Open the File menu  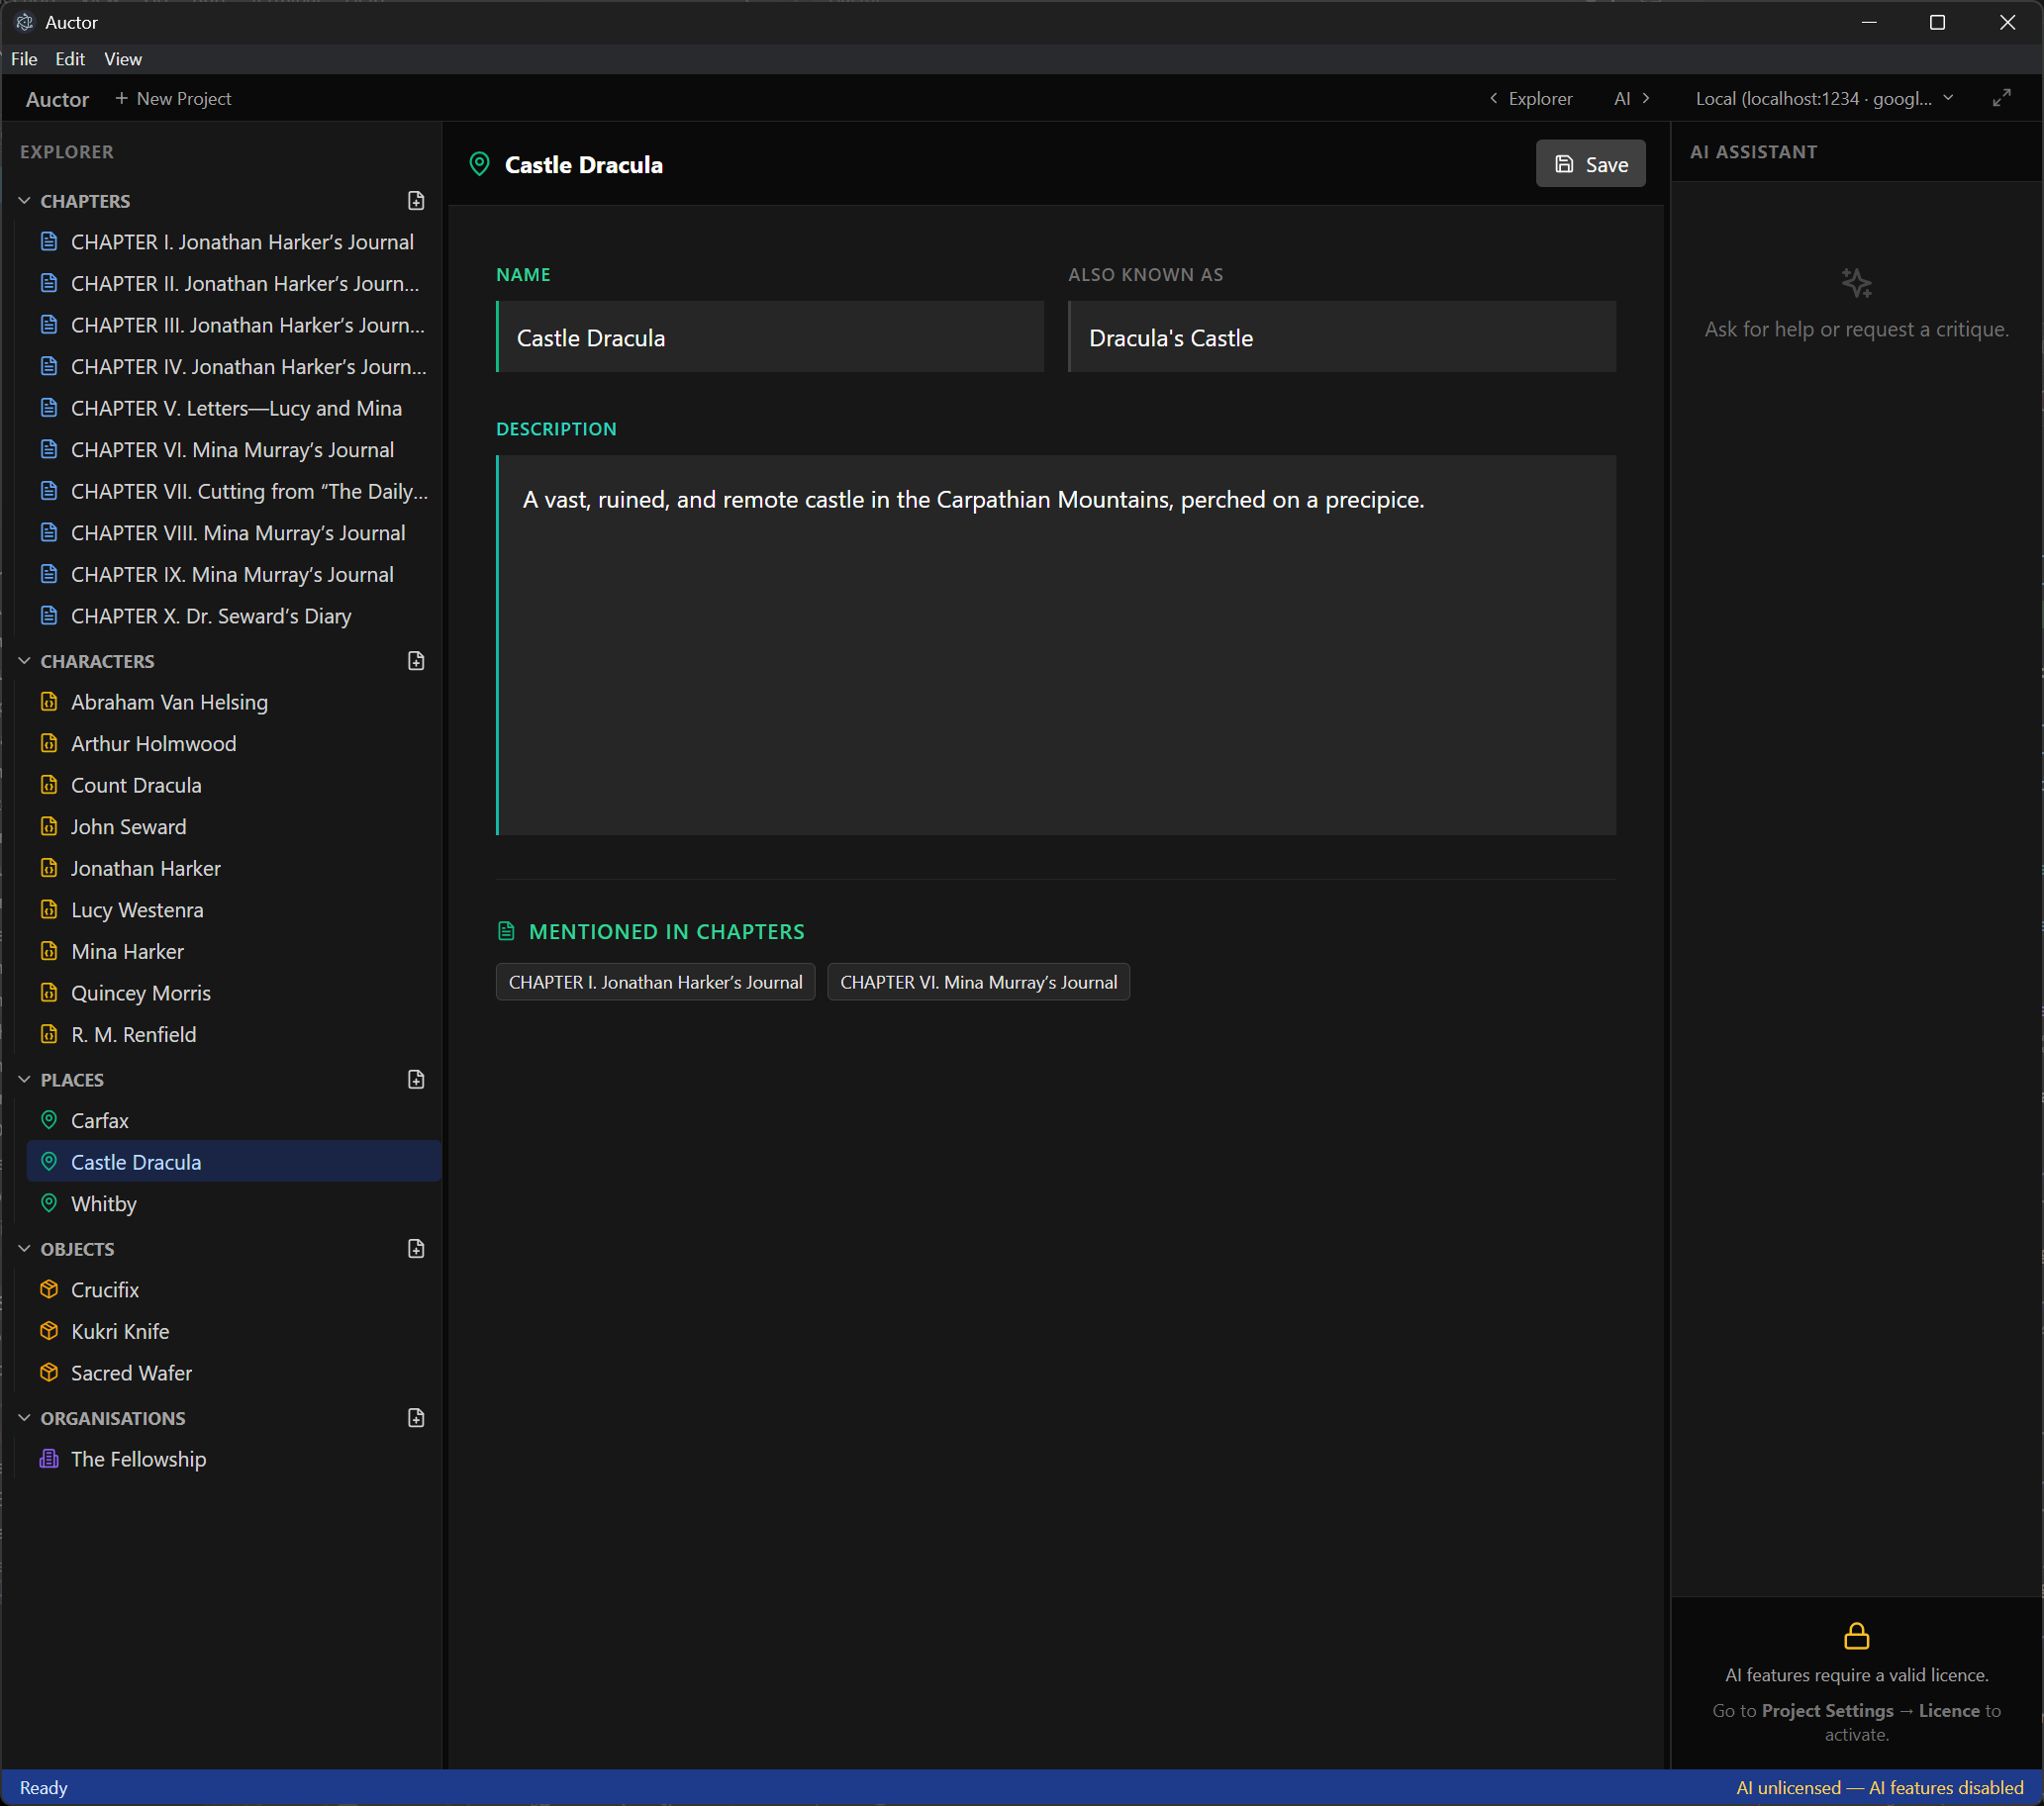[24, 59]
